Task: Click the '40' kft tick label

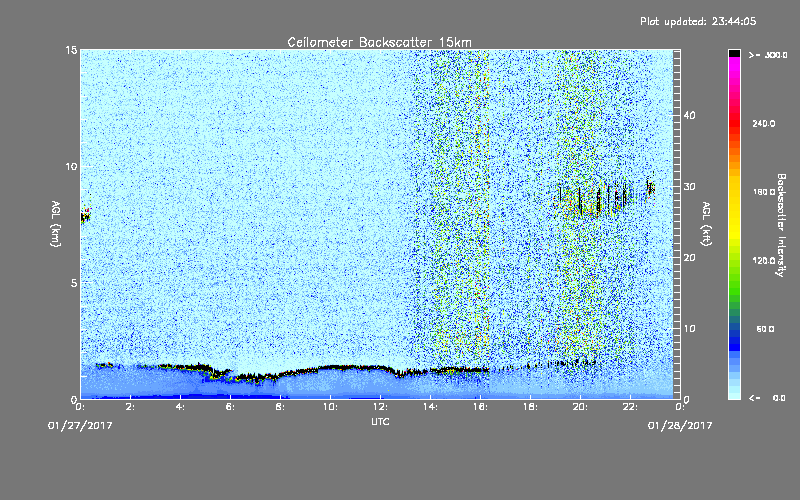Action: (x=689, y=116)
